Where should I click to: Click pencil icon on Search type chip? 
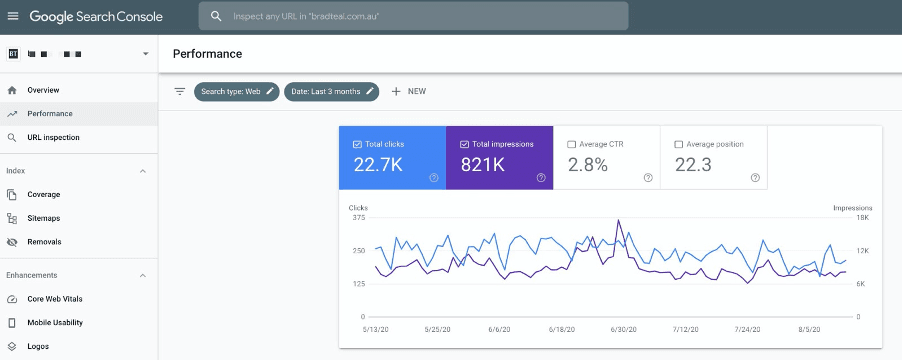(270, 91)
